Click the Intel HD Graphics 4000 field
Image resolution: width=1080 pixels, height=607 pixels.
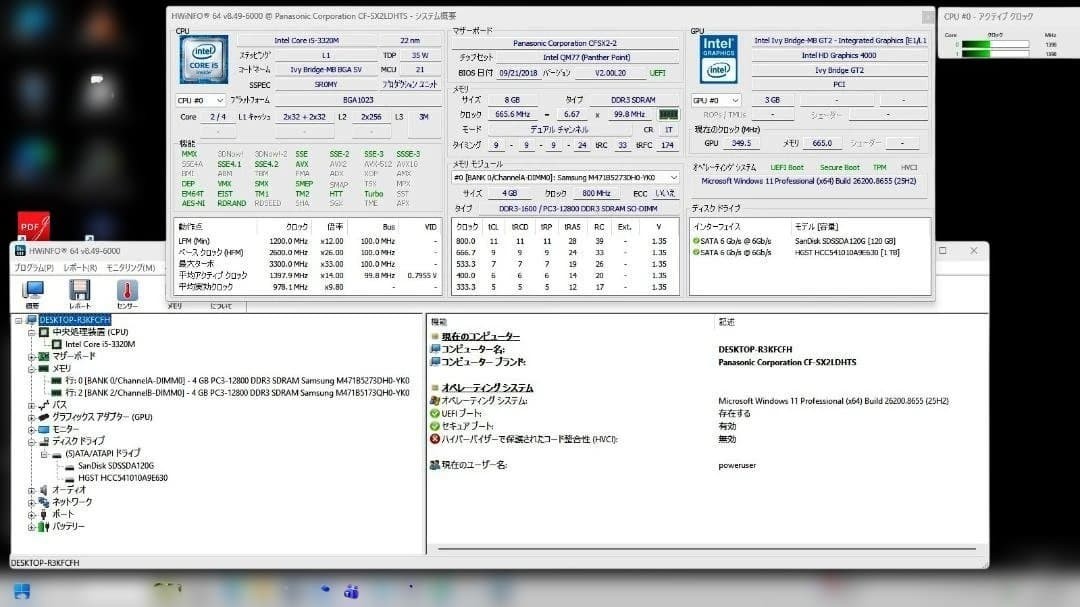click(839, 55)
